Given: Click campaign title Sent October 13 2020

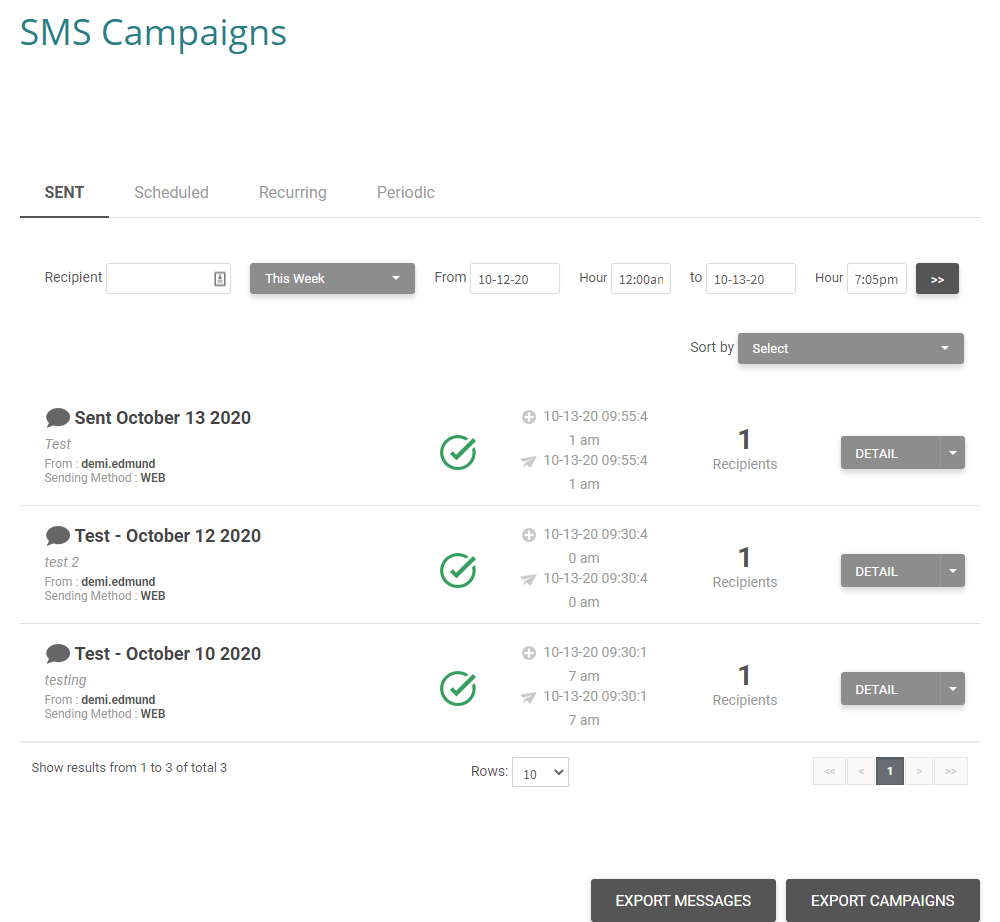Looking at the screenshot, I should click(163, 418).
